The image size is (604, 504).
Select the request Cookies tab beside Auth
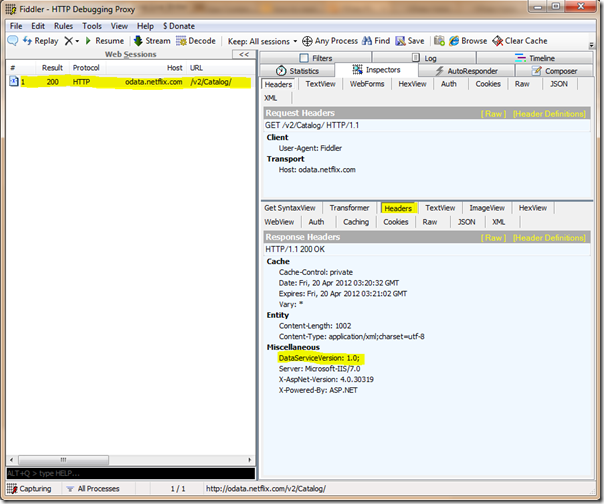488,84
